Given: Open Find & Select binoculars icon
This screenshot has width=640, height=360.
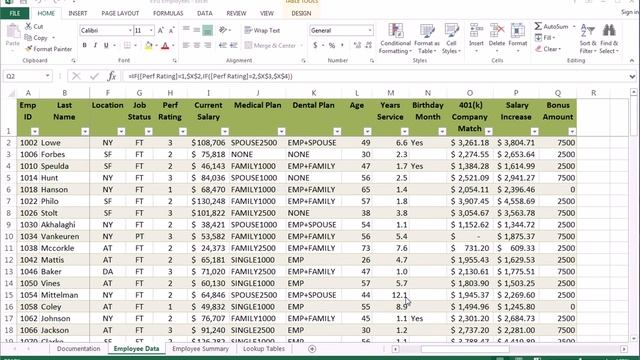Looking at the screenshot, I should pos(609,31).
